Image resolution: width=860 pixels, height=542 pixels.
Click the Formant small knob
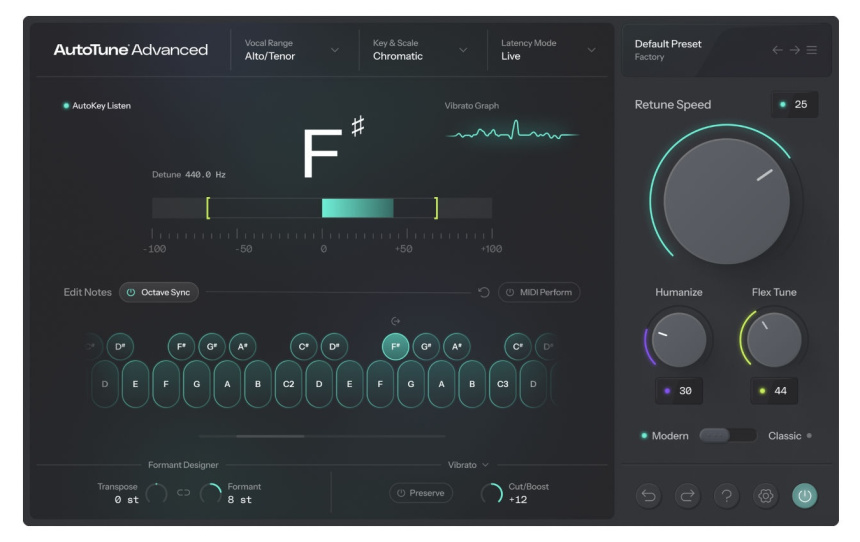click(211, 493)
